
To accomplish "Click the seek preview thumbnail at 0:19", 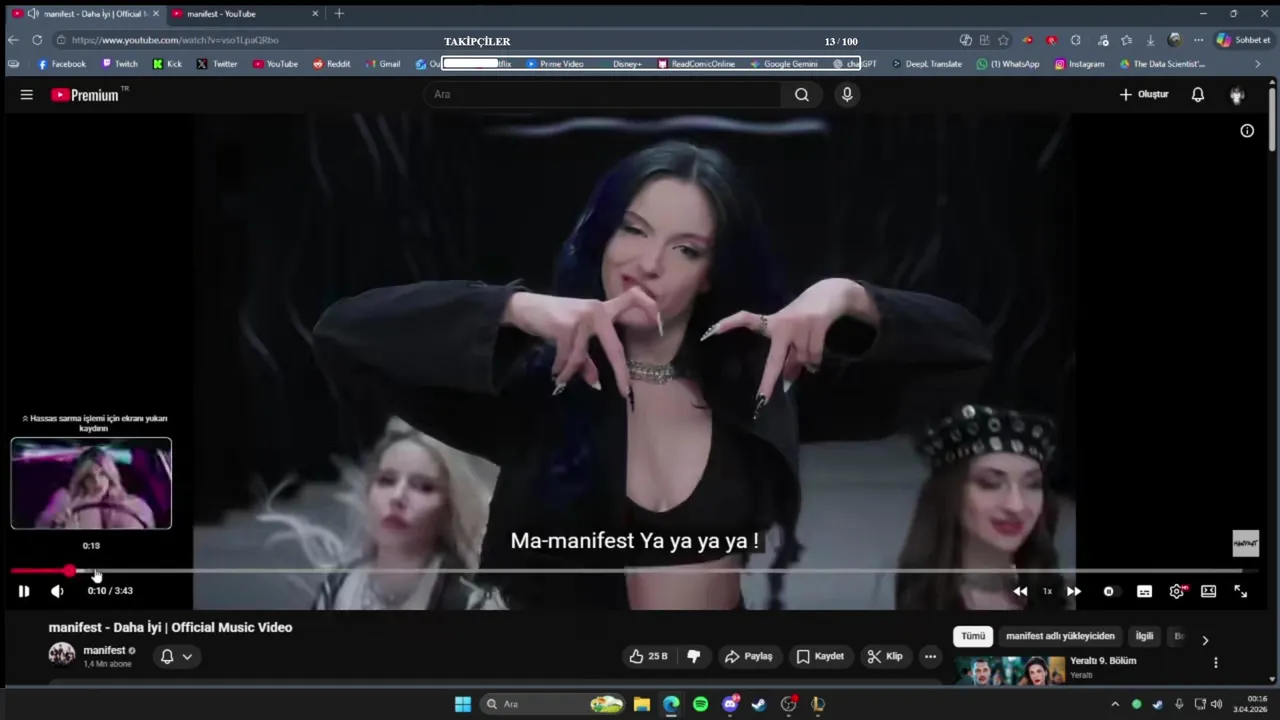I will (x=91, y=483).
